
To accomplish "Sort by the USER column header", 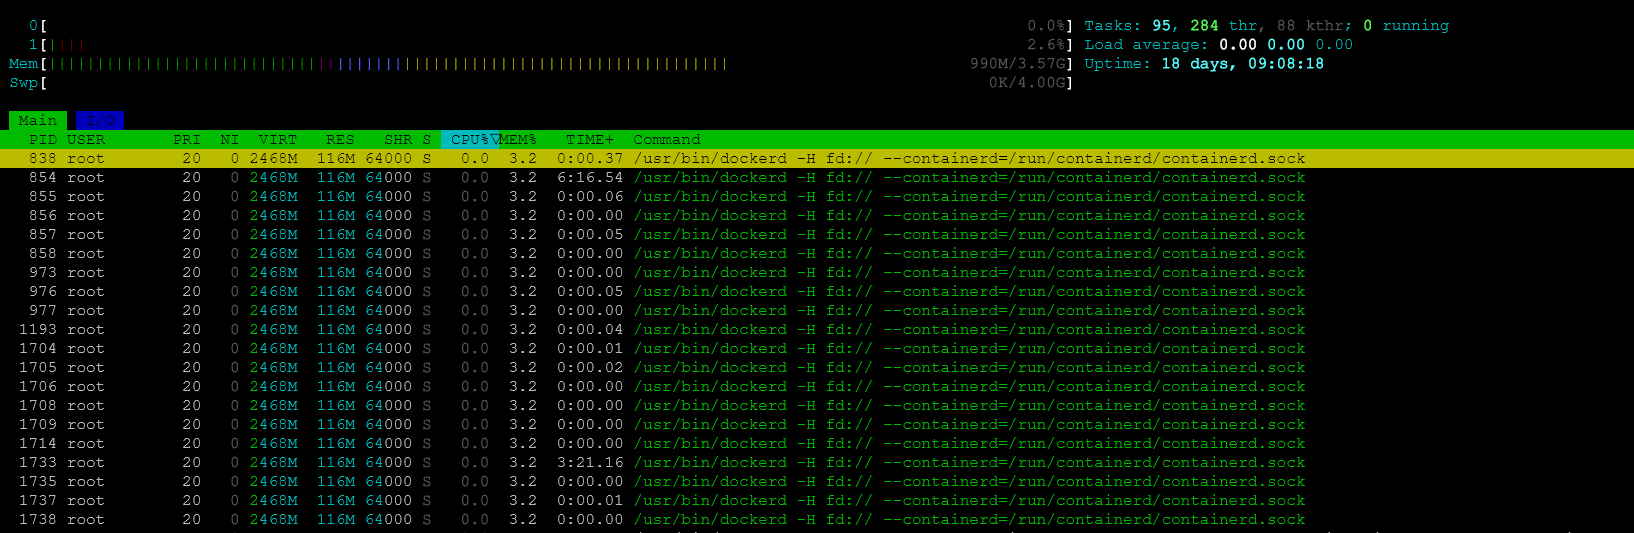I will (x=86, y=140).
